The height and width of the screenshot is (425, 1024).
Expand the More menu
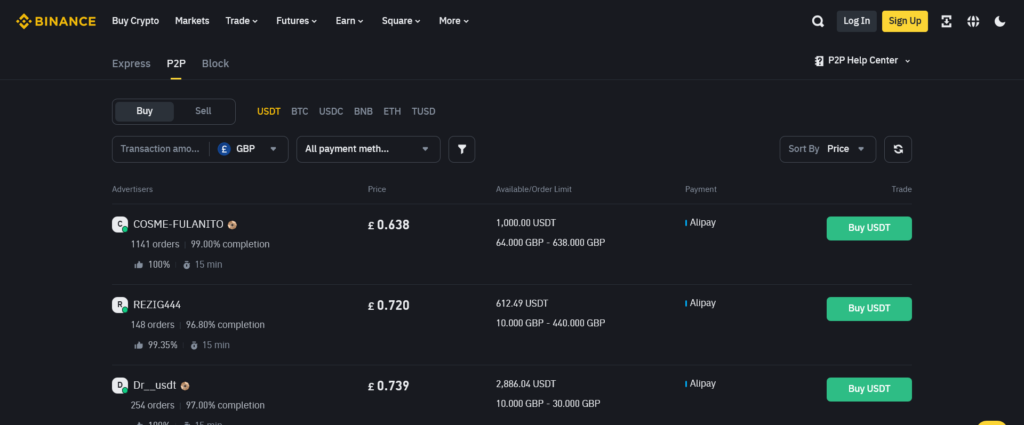click(x=454, y=21)
